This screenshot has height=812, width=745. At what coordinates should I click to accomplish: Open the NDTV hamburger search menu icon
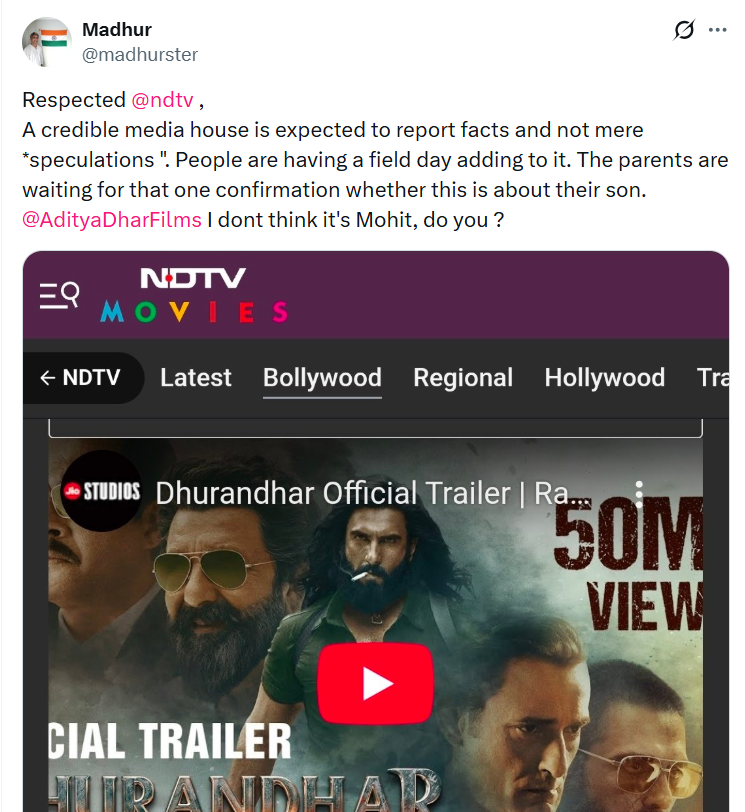(x=60, y=296)
